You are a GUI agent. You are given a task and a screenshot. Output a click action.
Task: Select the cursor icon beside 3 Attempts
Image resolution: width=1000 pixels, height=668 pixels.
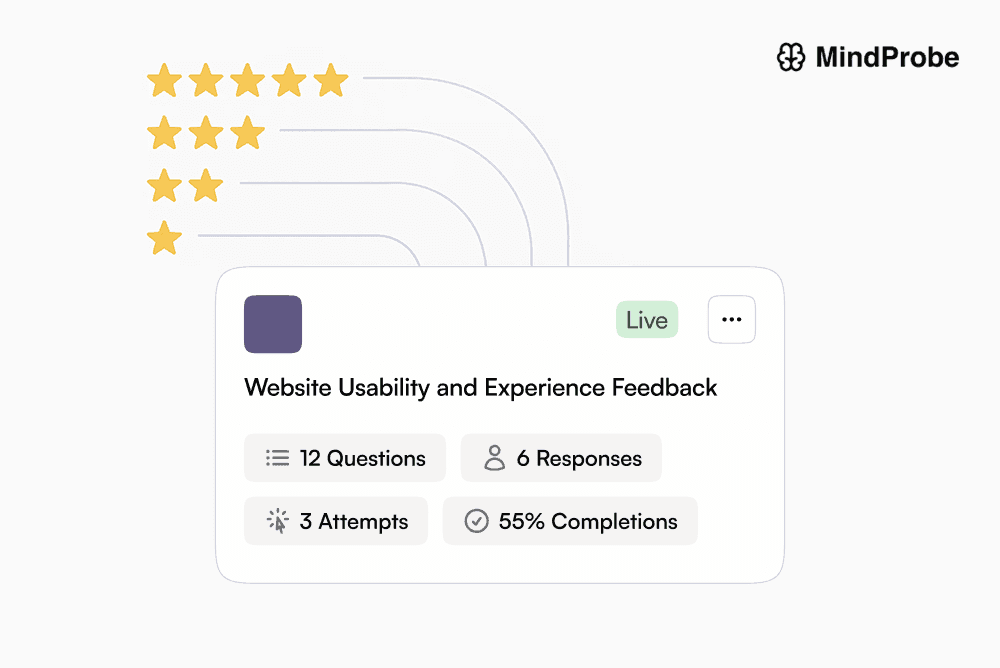coord(275,520)
